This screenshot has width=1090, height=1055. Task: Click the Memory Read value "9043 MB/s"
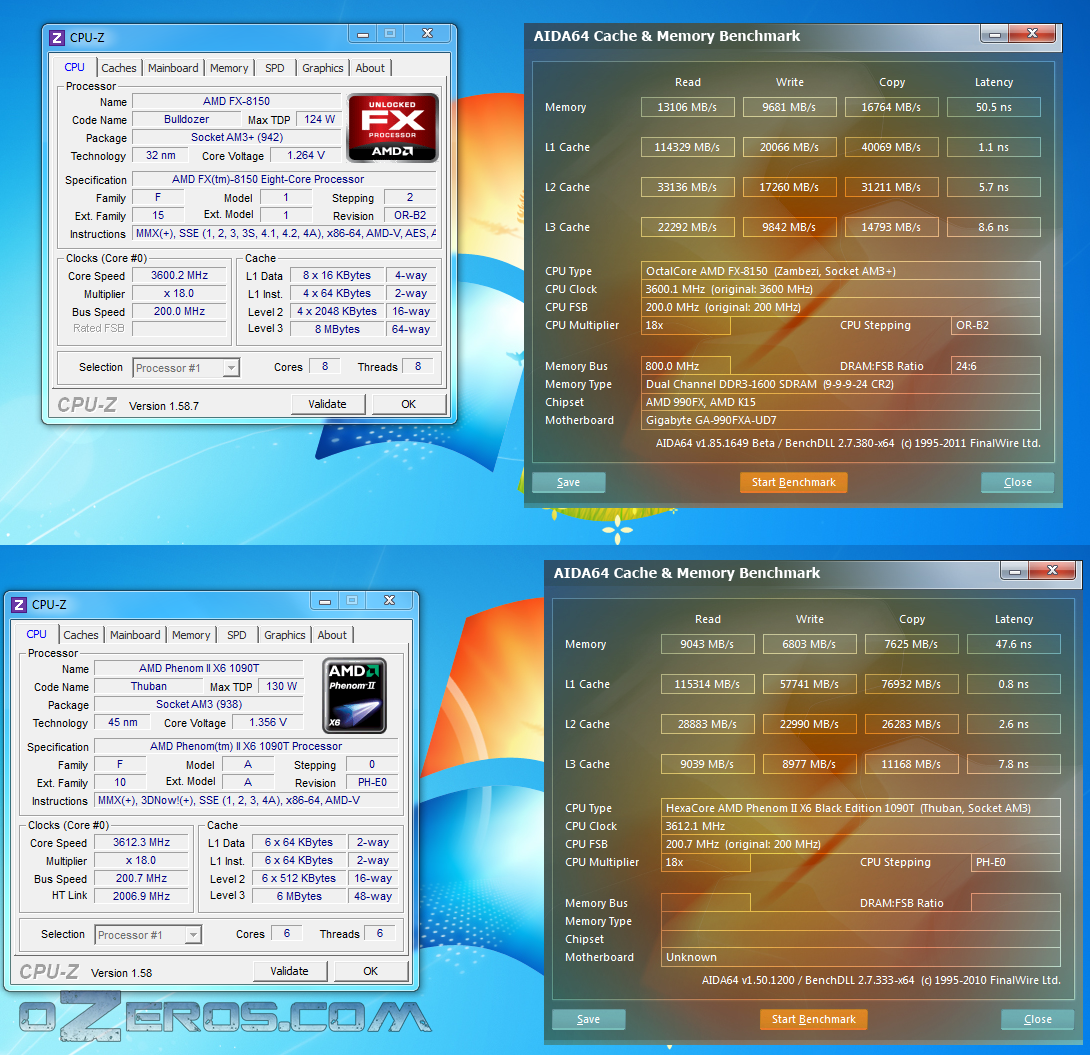[708, 644]
